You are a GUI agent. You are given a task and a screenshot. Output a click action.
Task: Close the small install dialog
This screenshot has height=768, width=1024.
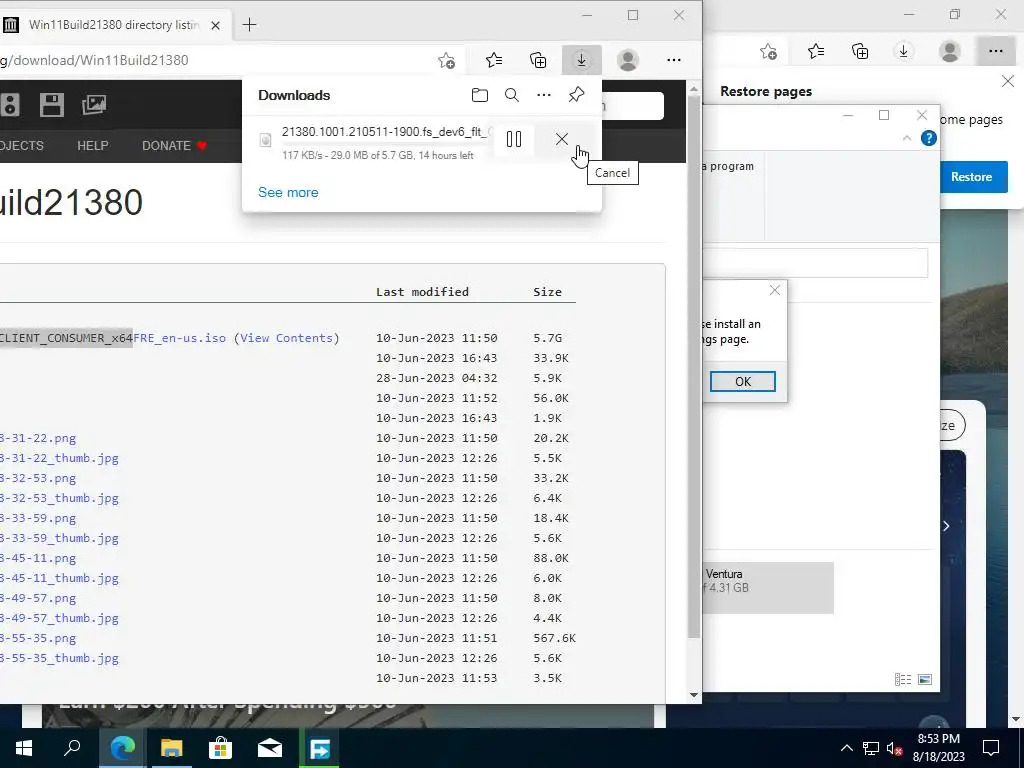775,290
